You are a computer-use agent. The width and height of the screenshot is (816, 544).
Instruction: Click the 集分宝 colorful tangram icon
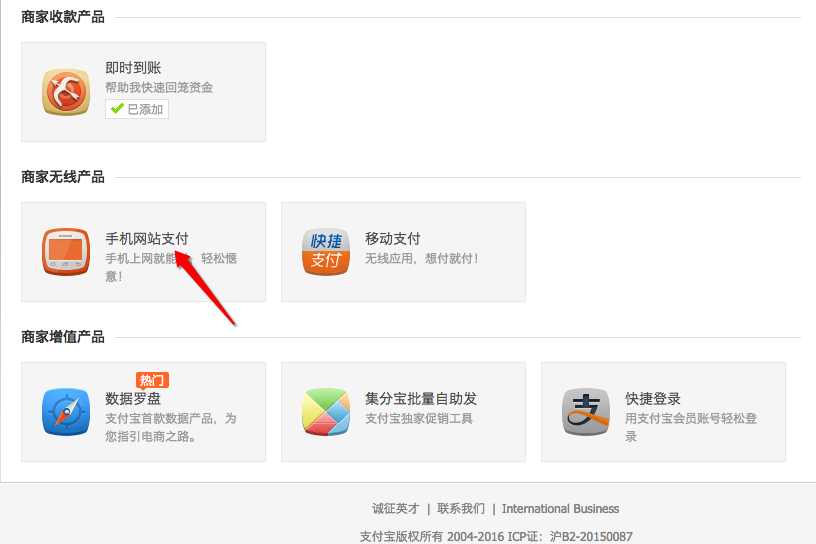click(x=326, y=412)
